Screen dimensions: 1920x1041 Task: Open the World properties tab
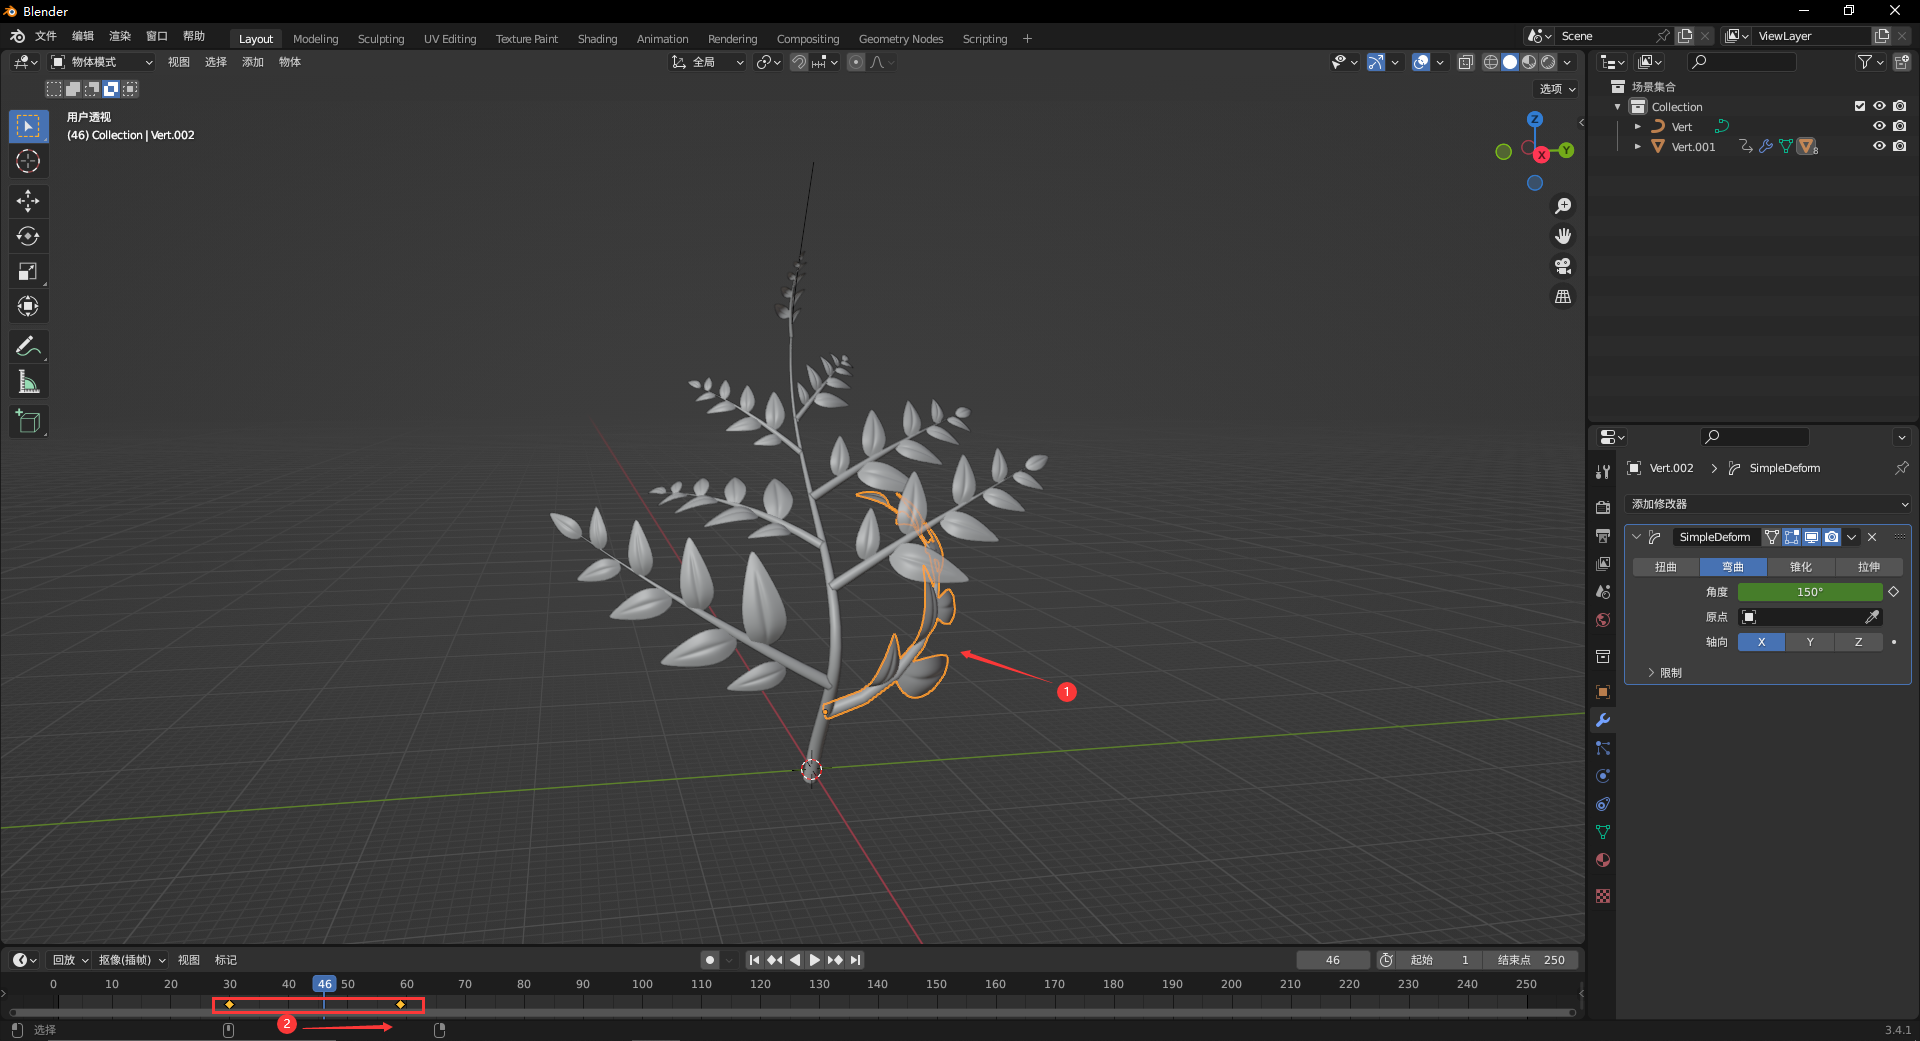click(1603, 620)
